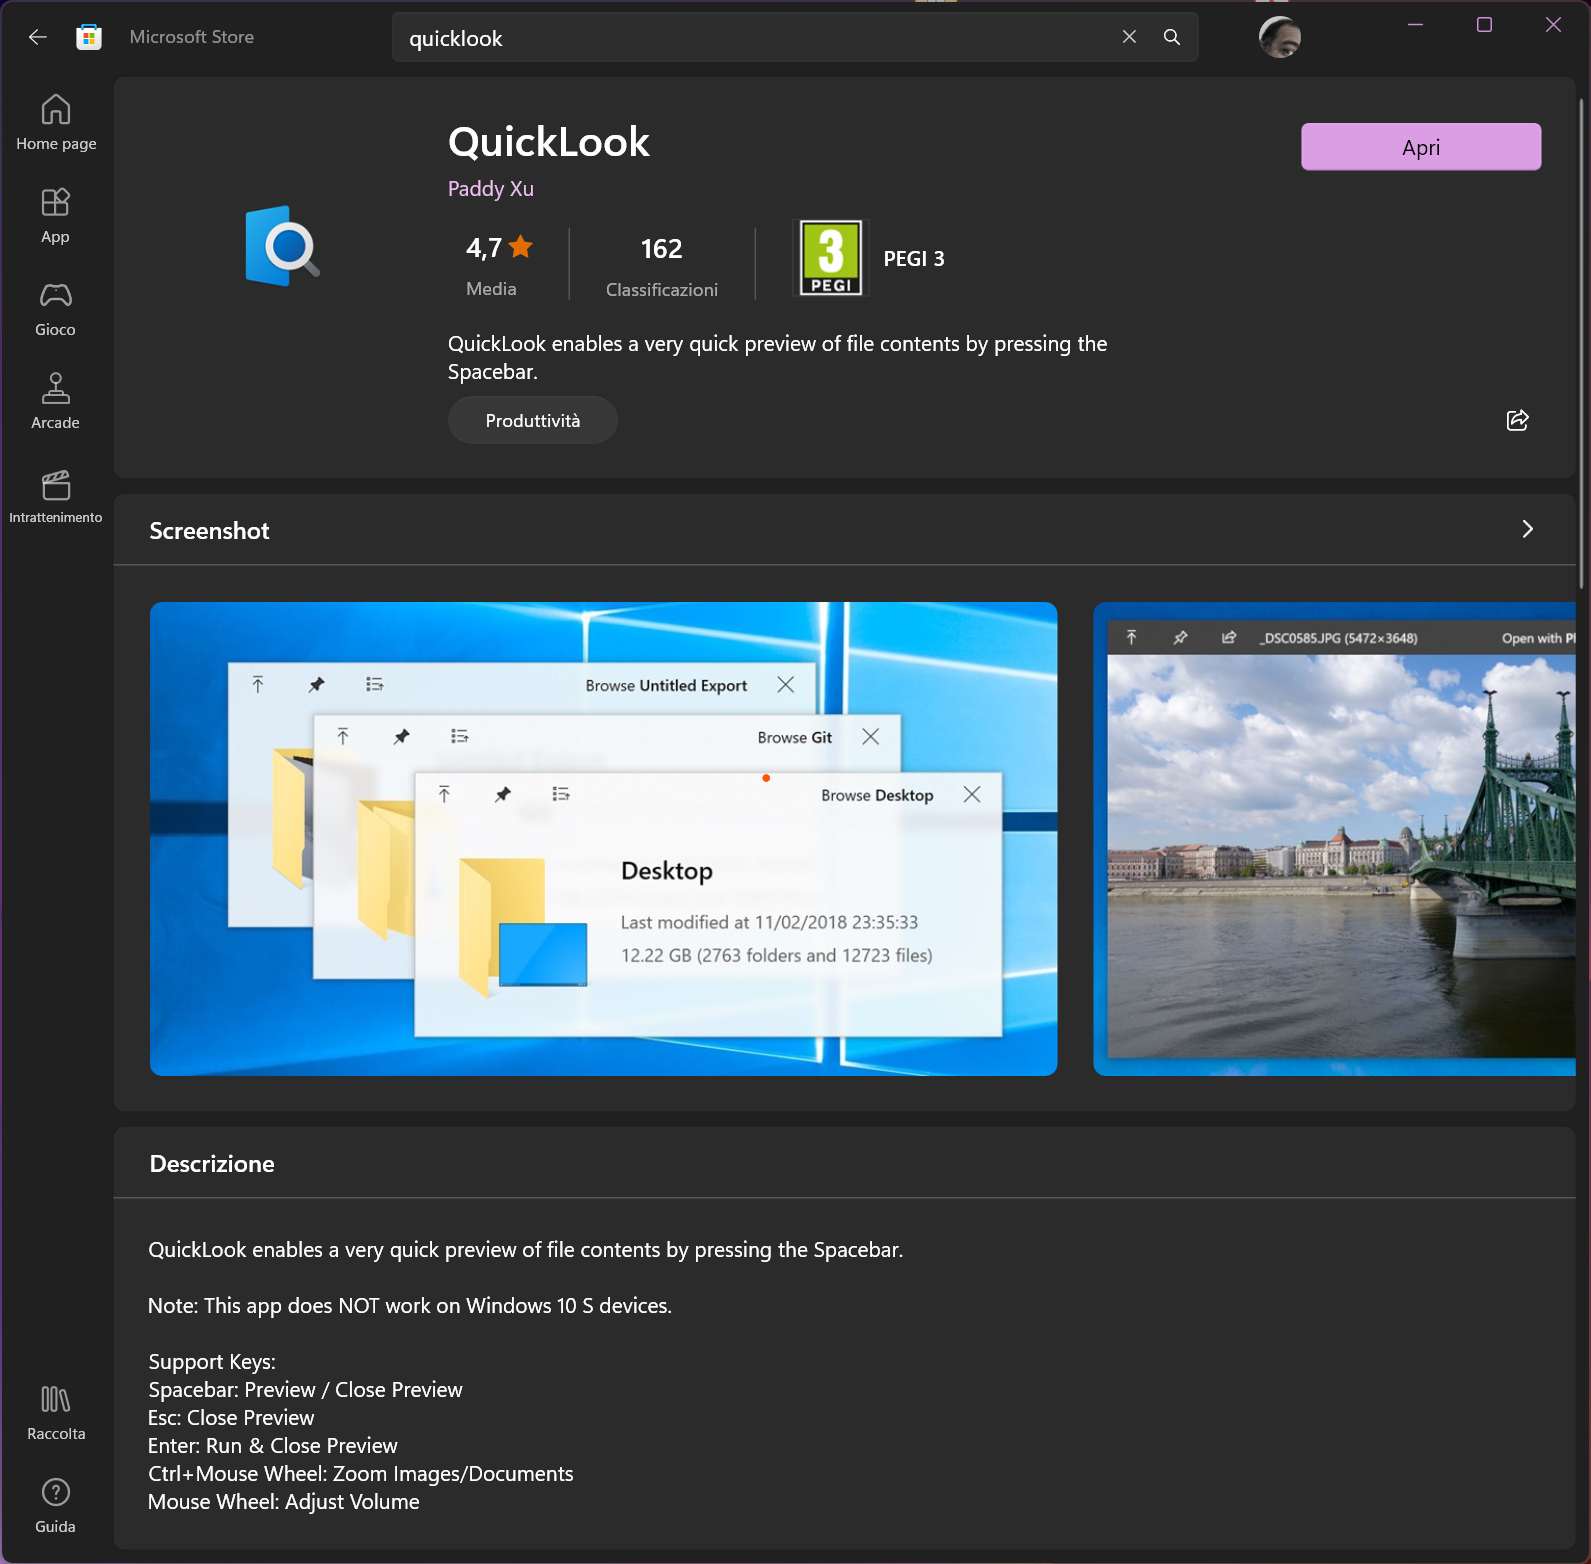The width and height of the screenshot is (1591, 1564).
Task: Open the user profile avatar
Action: point(1279,37)
